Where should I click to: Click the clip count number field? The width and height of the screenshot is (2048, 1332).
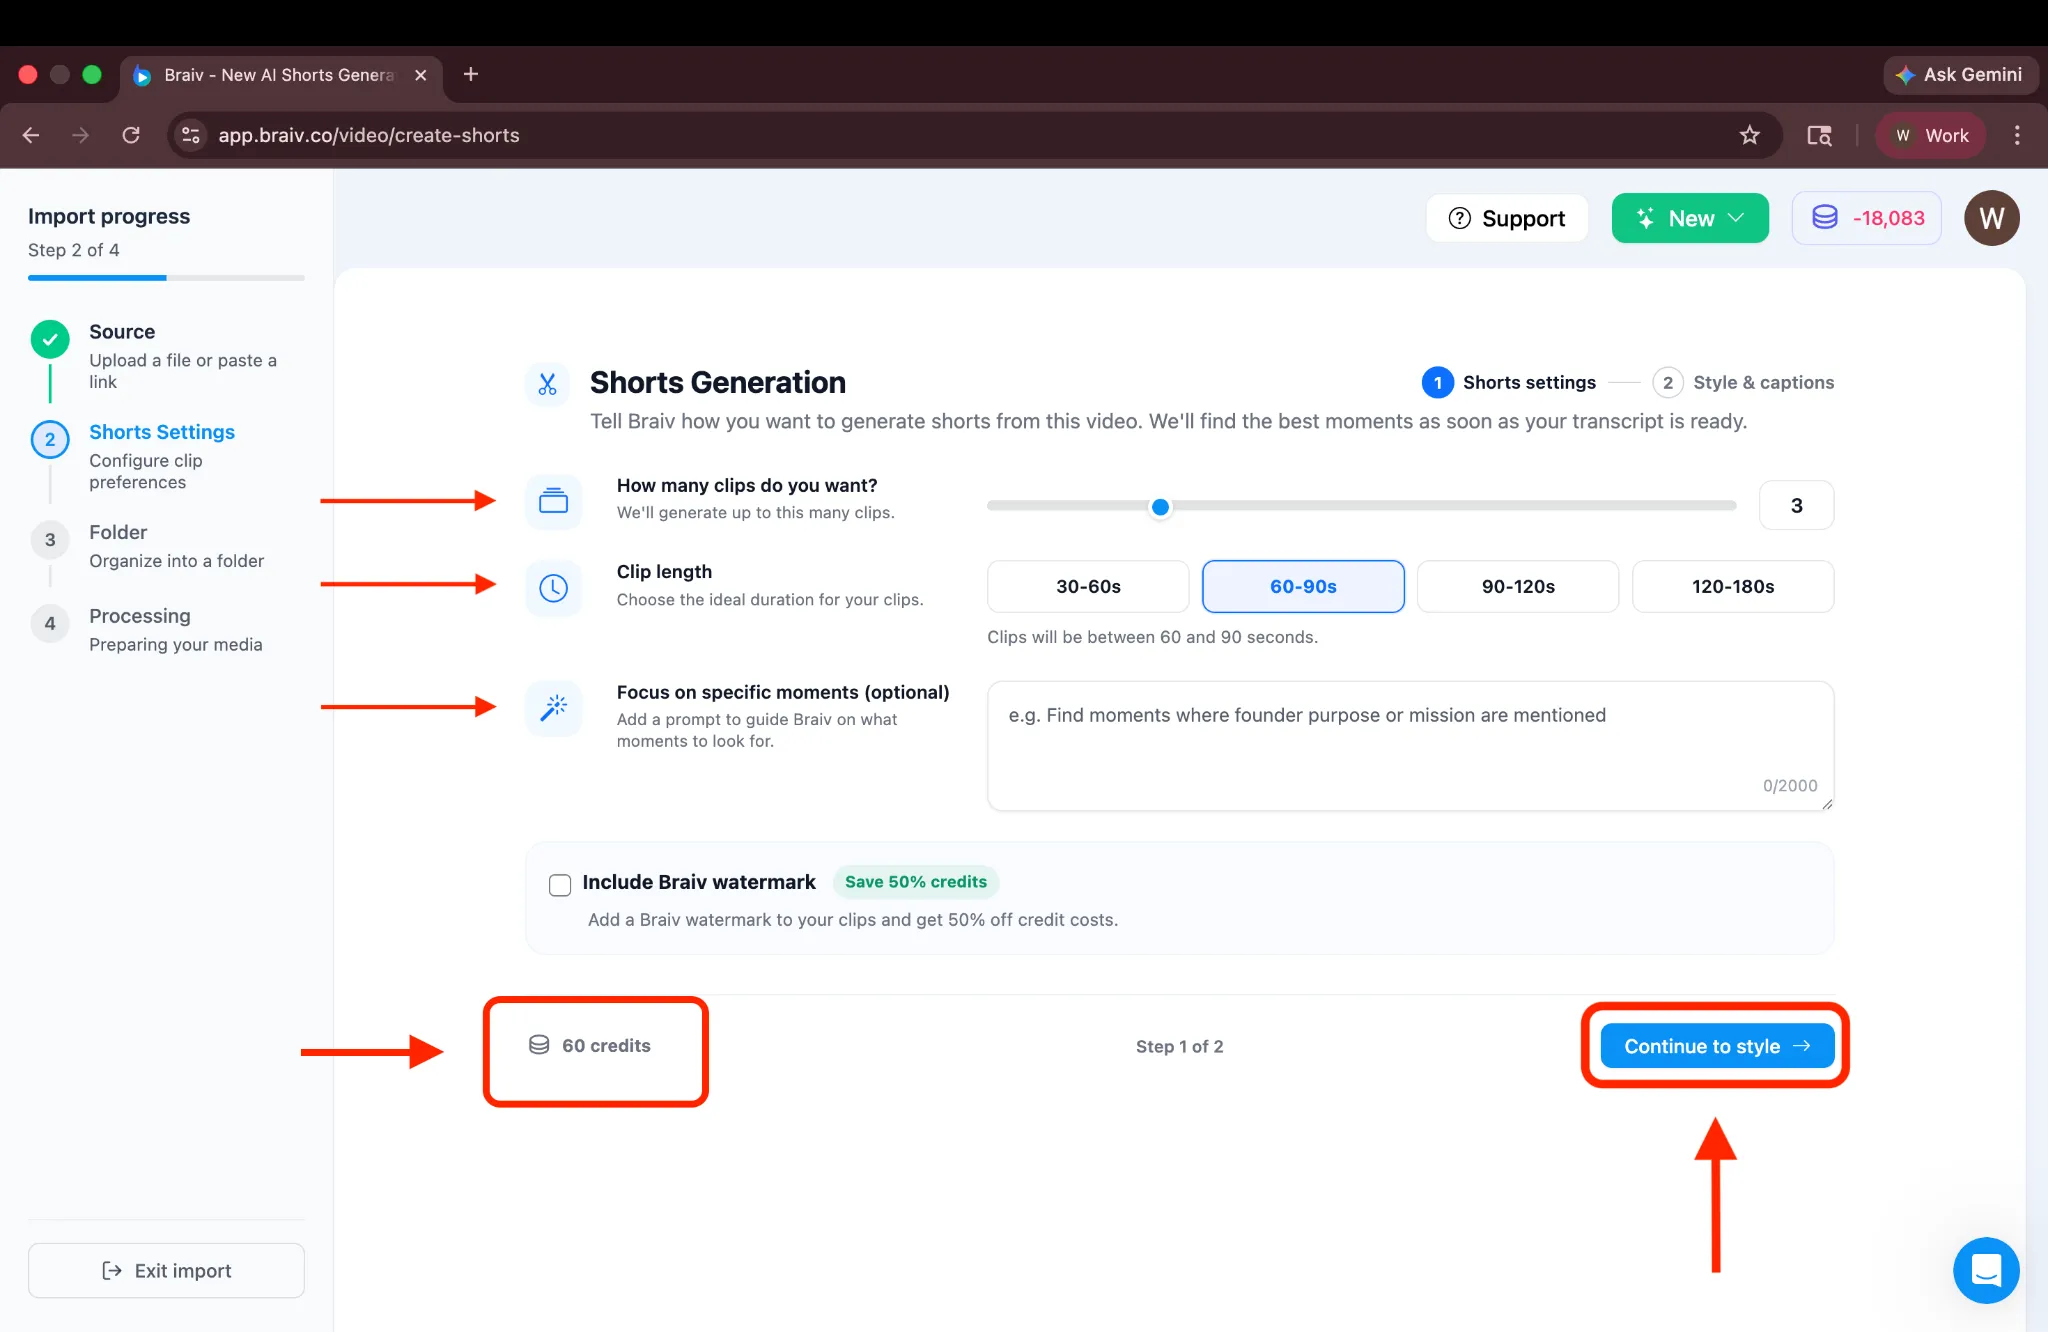coord(1796,505)
